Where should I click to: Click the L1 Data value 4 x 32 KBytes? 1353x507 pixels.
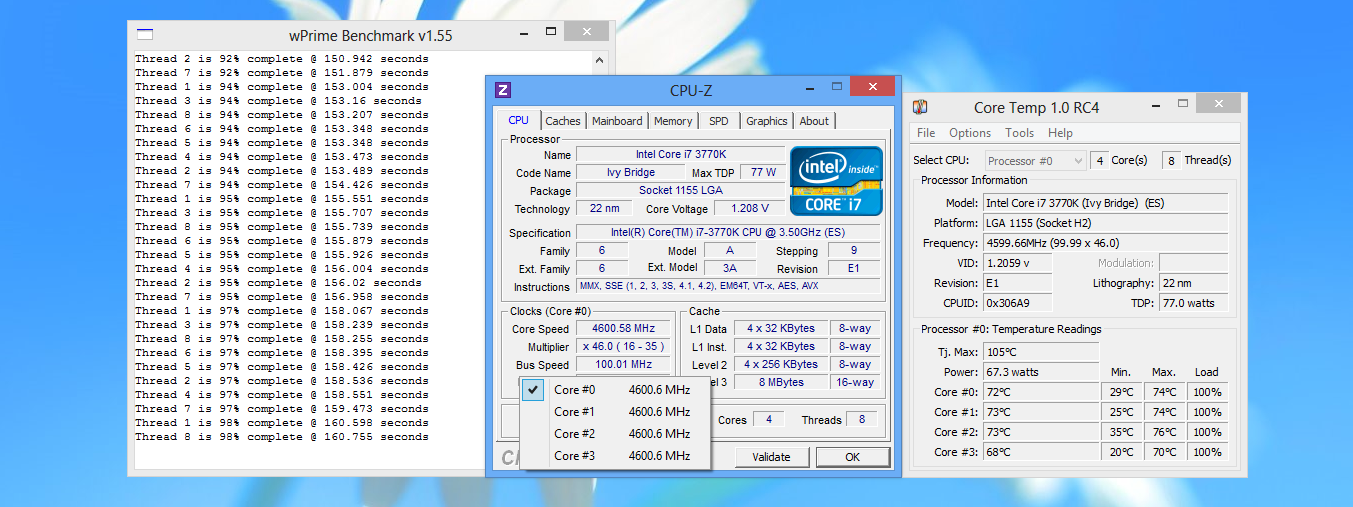781,328
